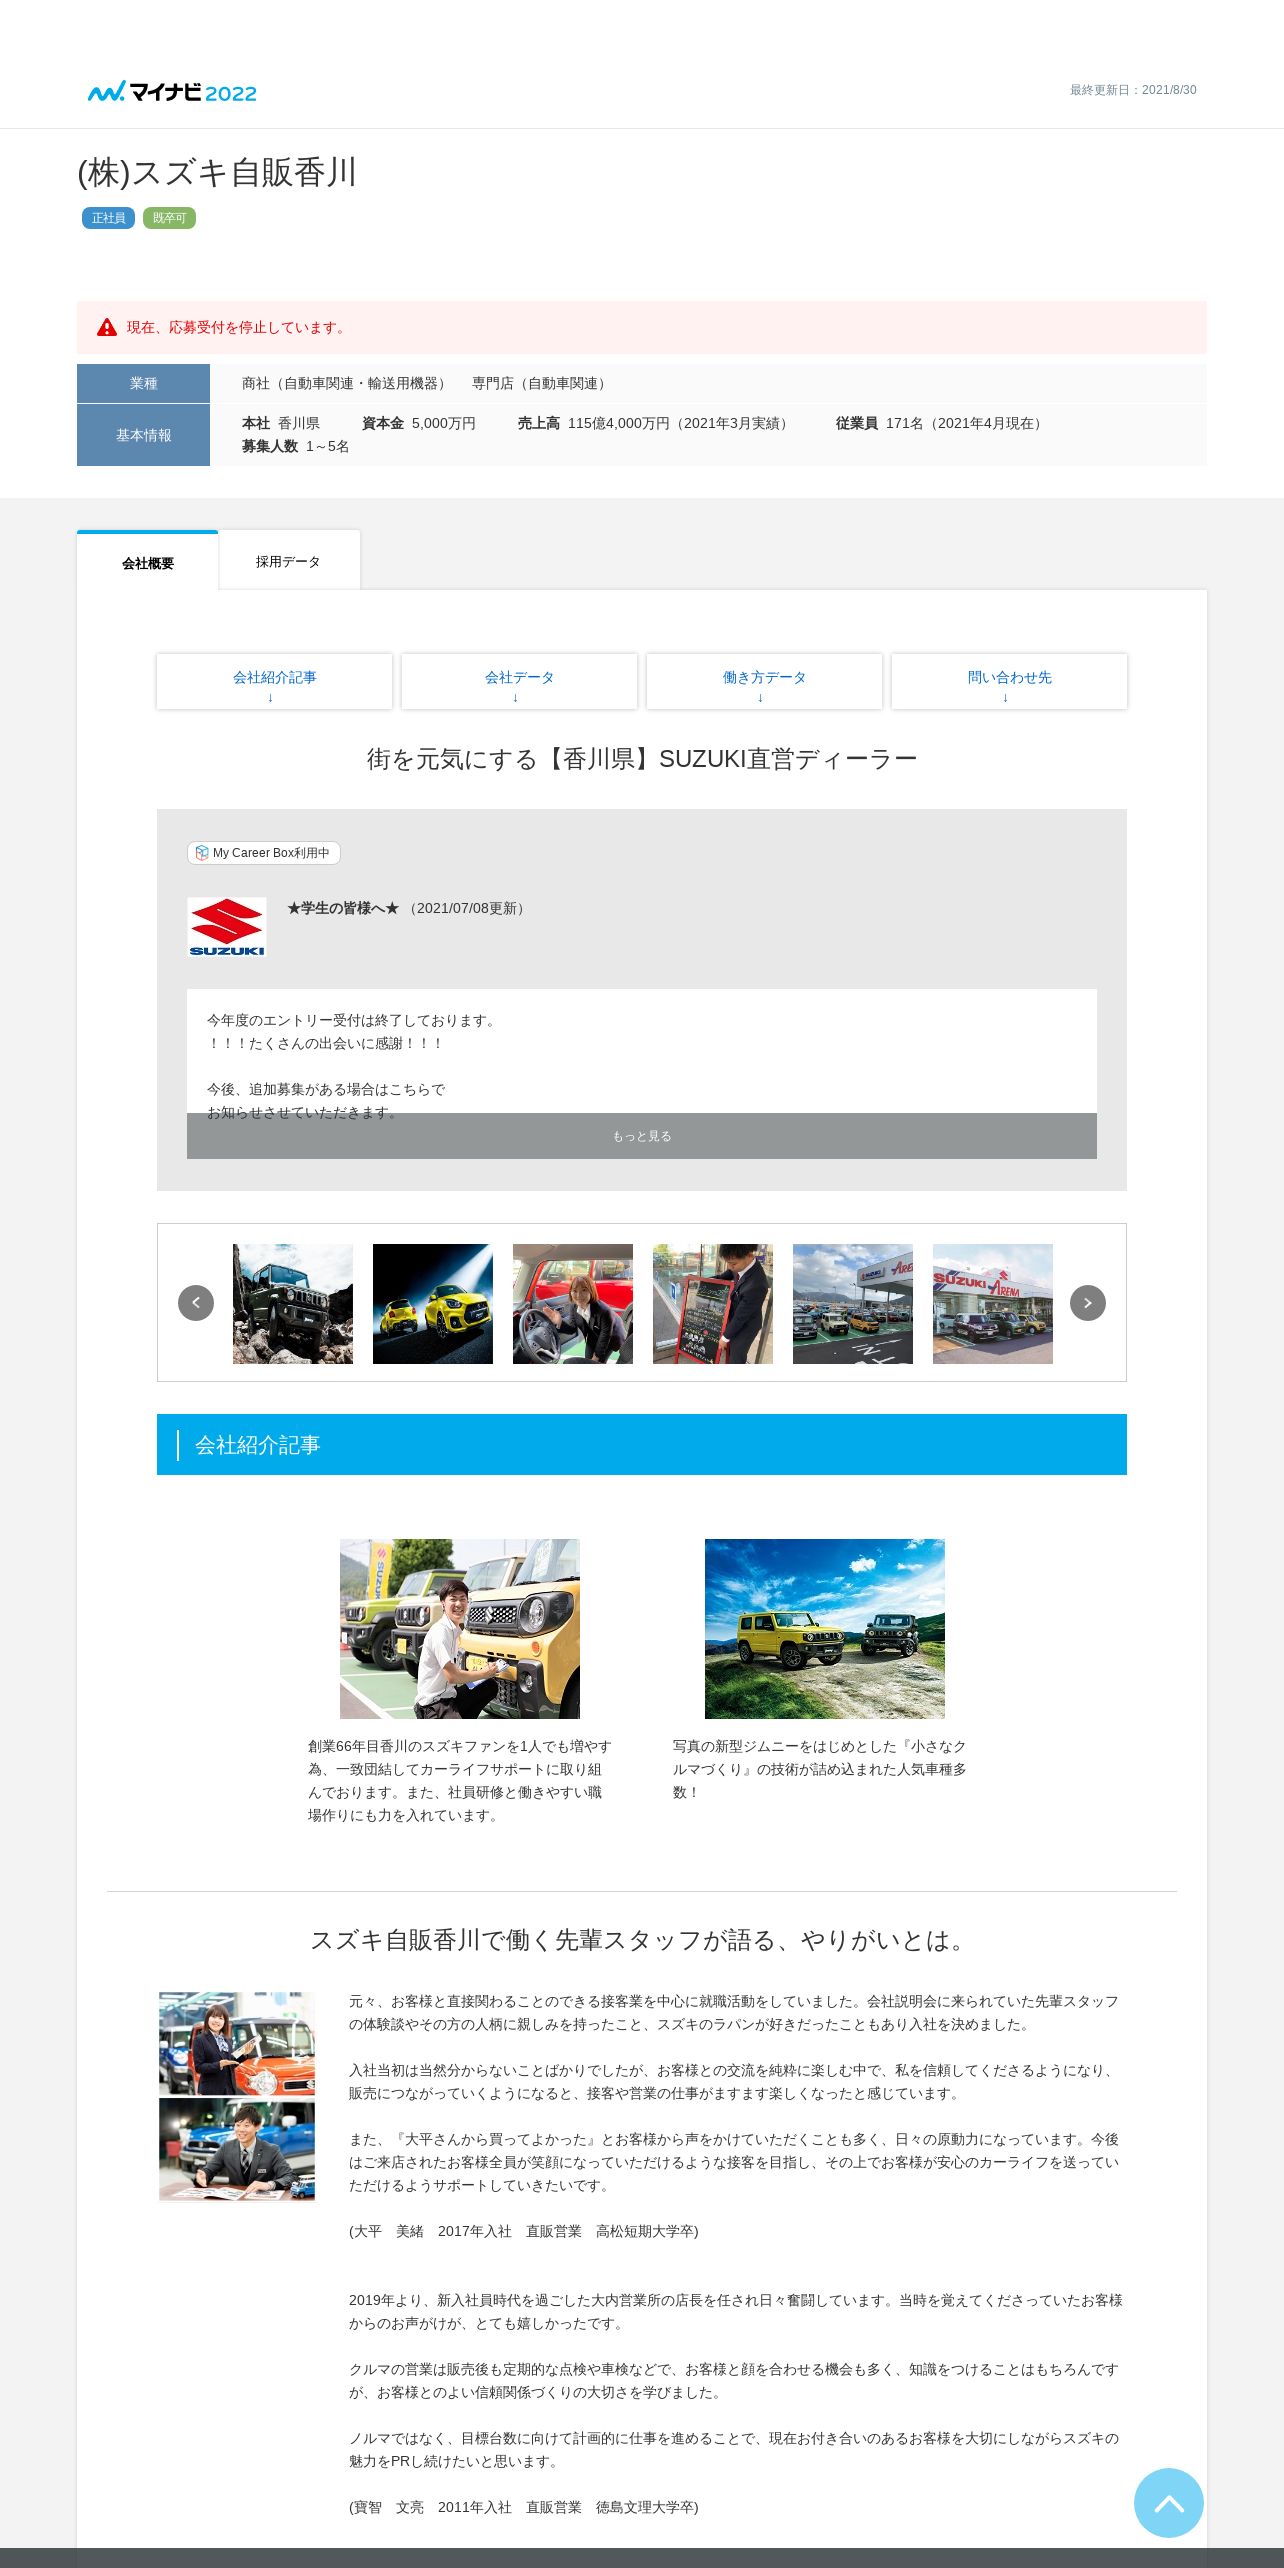Image resolution: width=1284 pixels, height=2568 pixels.
Task: Click the 既卒可 badge
Action: (x=169, y=218)
